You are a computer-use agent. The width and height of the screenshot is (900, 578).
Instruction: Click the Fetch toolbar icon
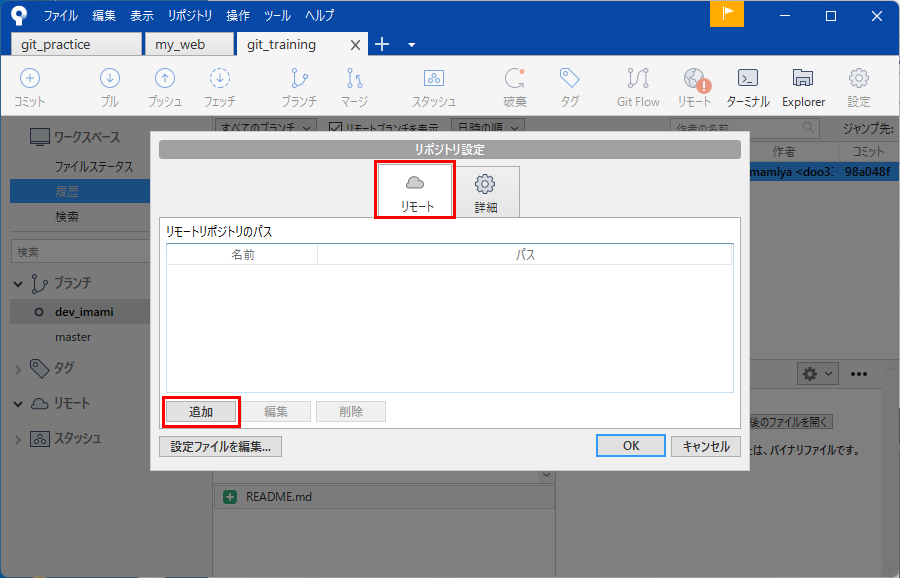click(220, 86)
